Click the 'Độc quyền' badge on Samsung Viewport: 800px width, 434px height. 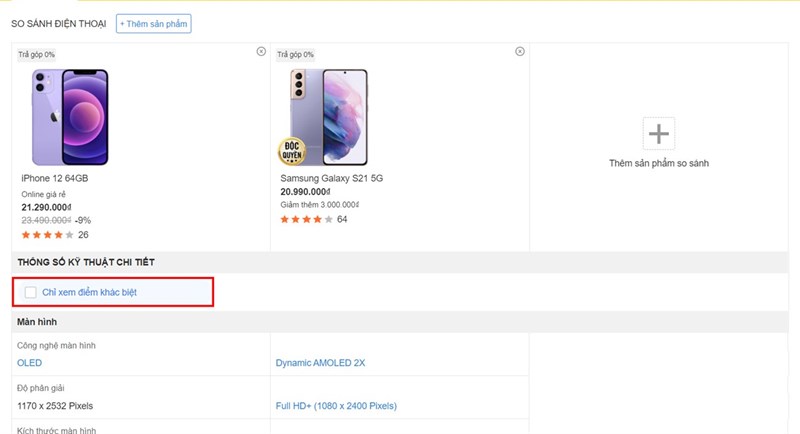point(292,150)
